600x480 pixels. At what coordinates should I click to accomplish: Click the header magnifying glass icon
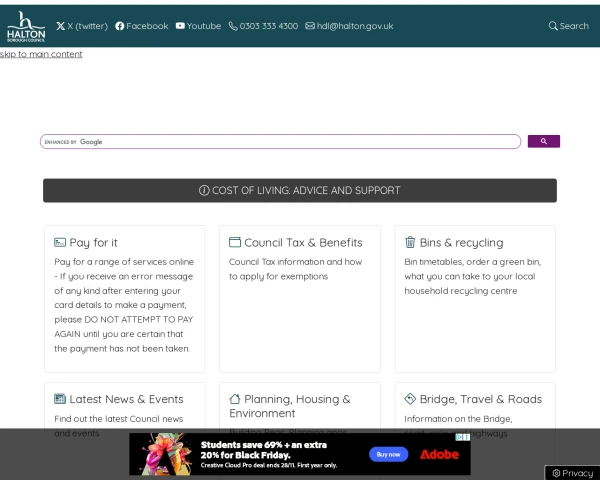[x=553, y=26]
